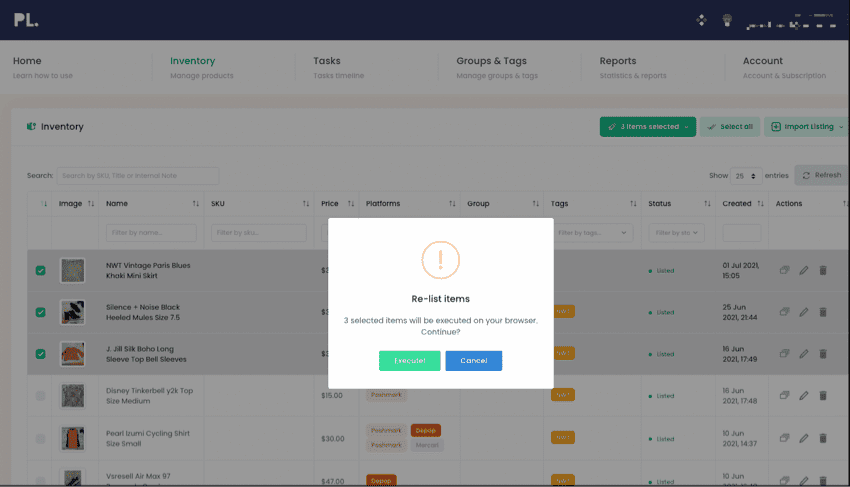
Task: Click the Created date filter field
Action: tap(742, 233)
